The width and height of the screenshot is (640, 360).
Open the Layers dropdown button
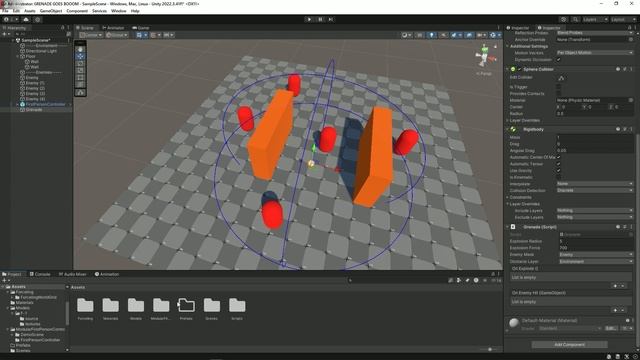(595, 19)
